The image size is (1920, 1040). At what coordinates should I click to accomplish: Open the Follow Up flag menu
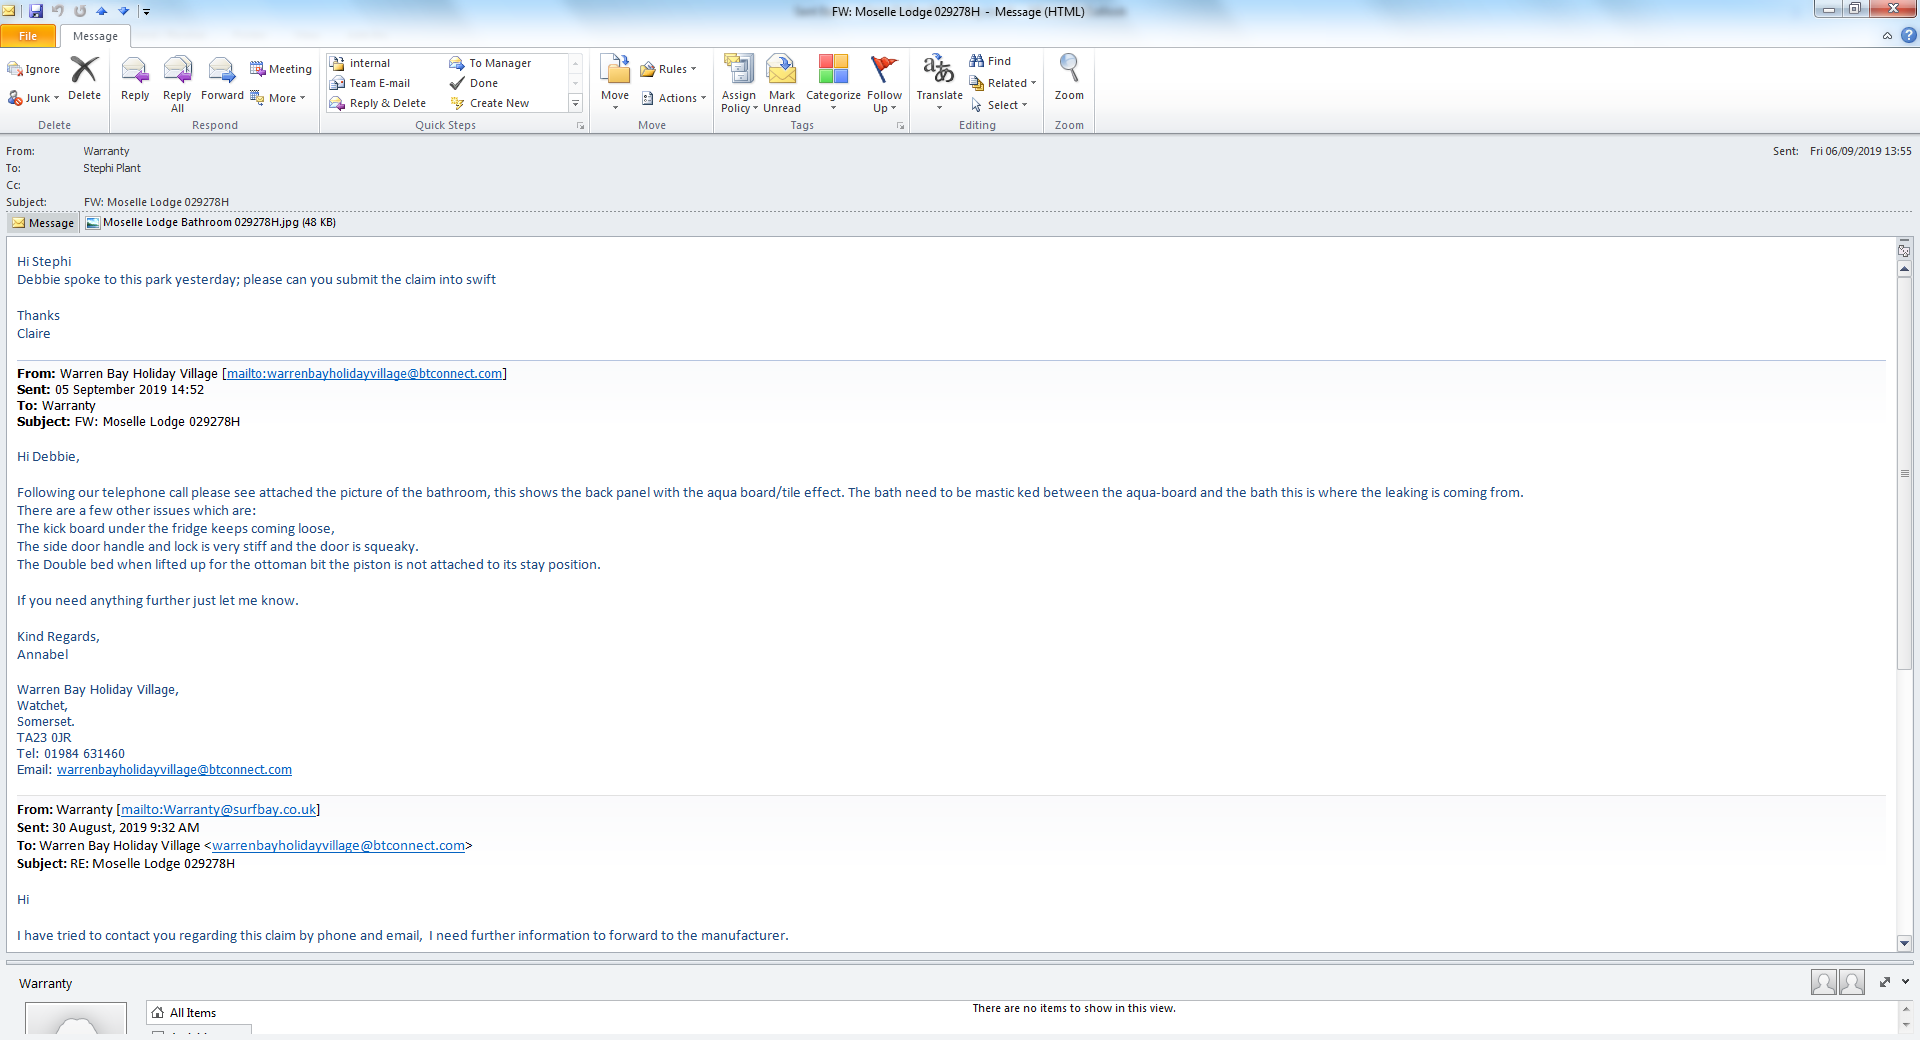click(884, 83)
